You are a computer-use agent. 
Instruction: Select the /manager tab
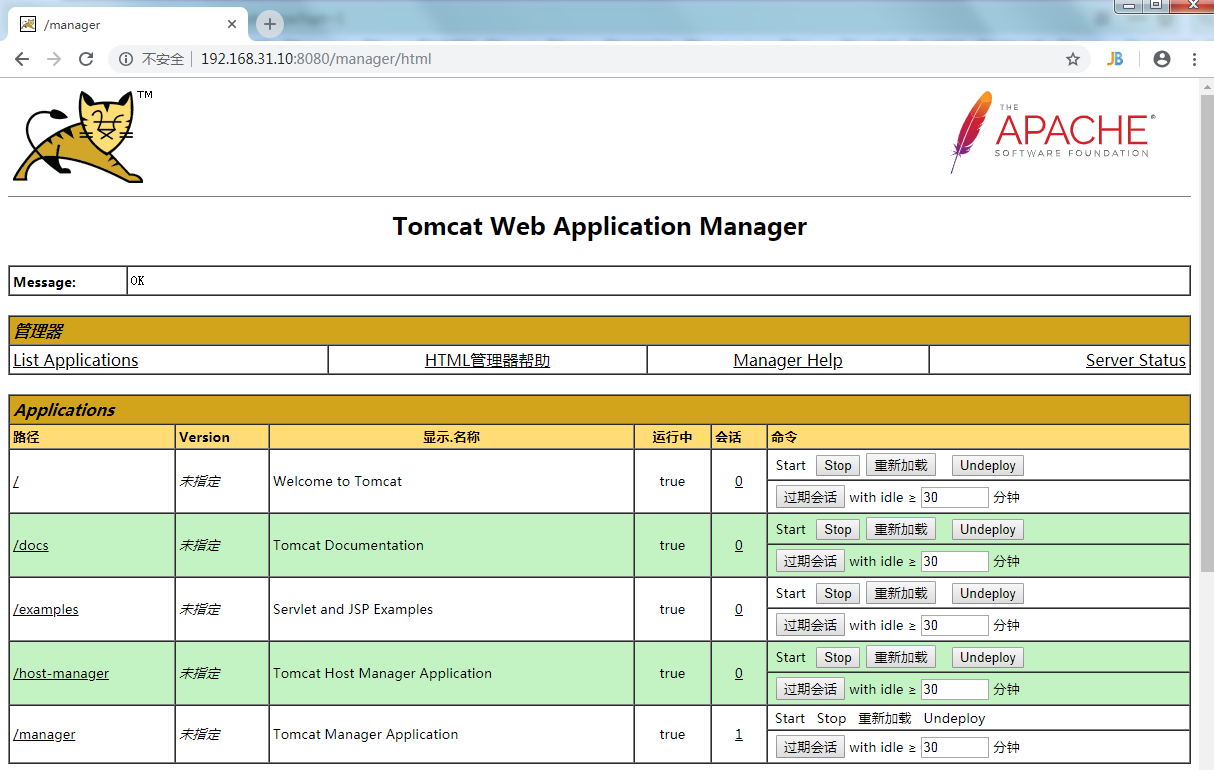(x=130, y=24)
